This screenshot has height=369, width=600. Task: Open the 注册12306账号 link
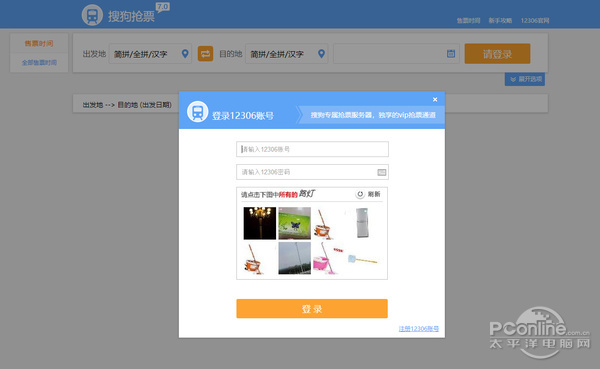pyautogui.click(x=419, y=329)
